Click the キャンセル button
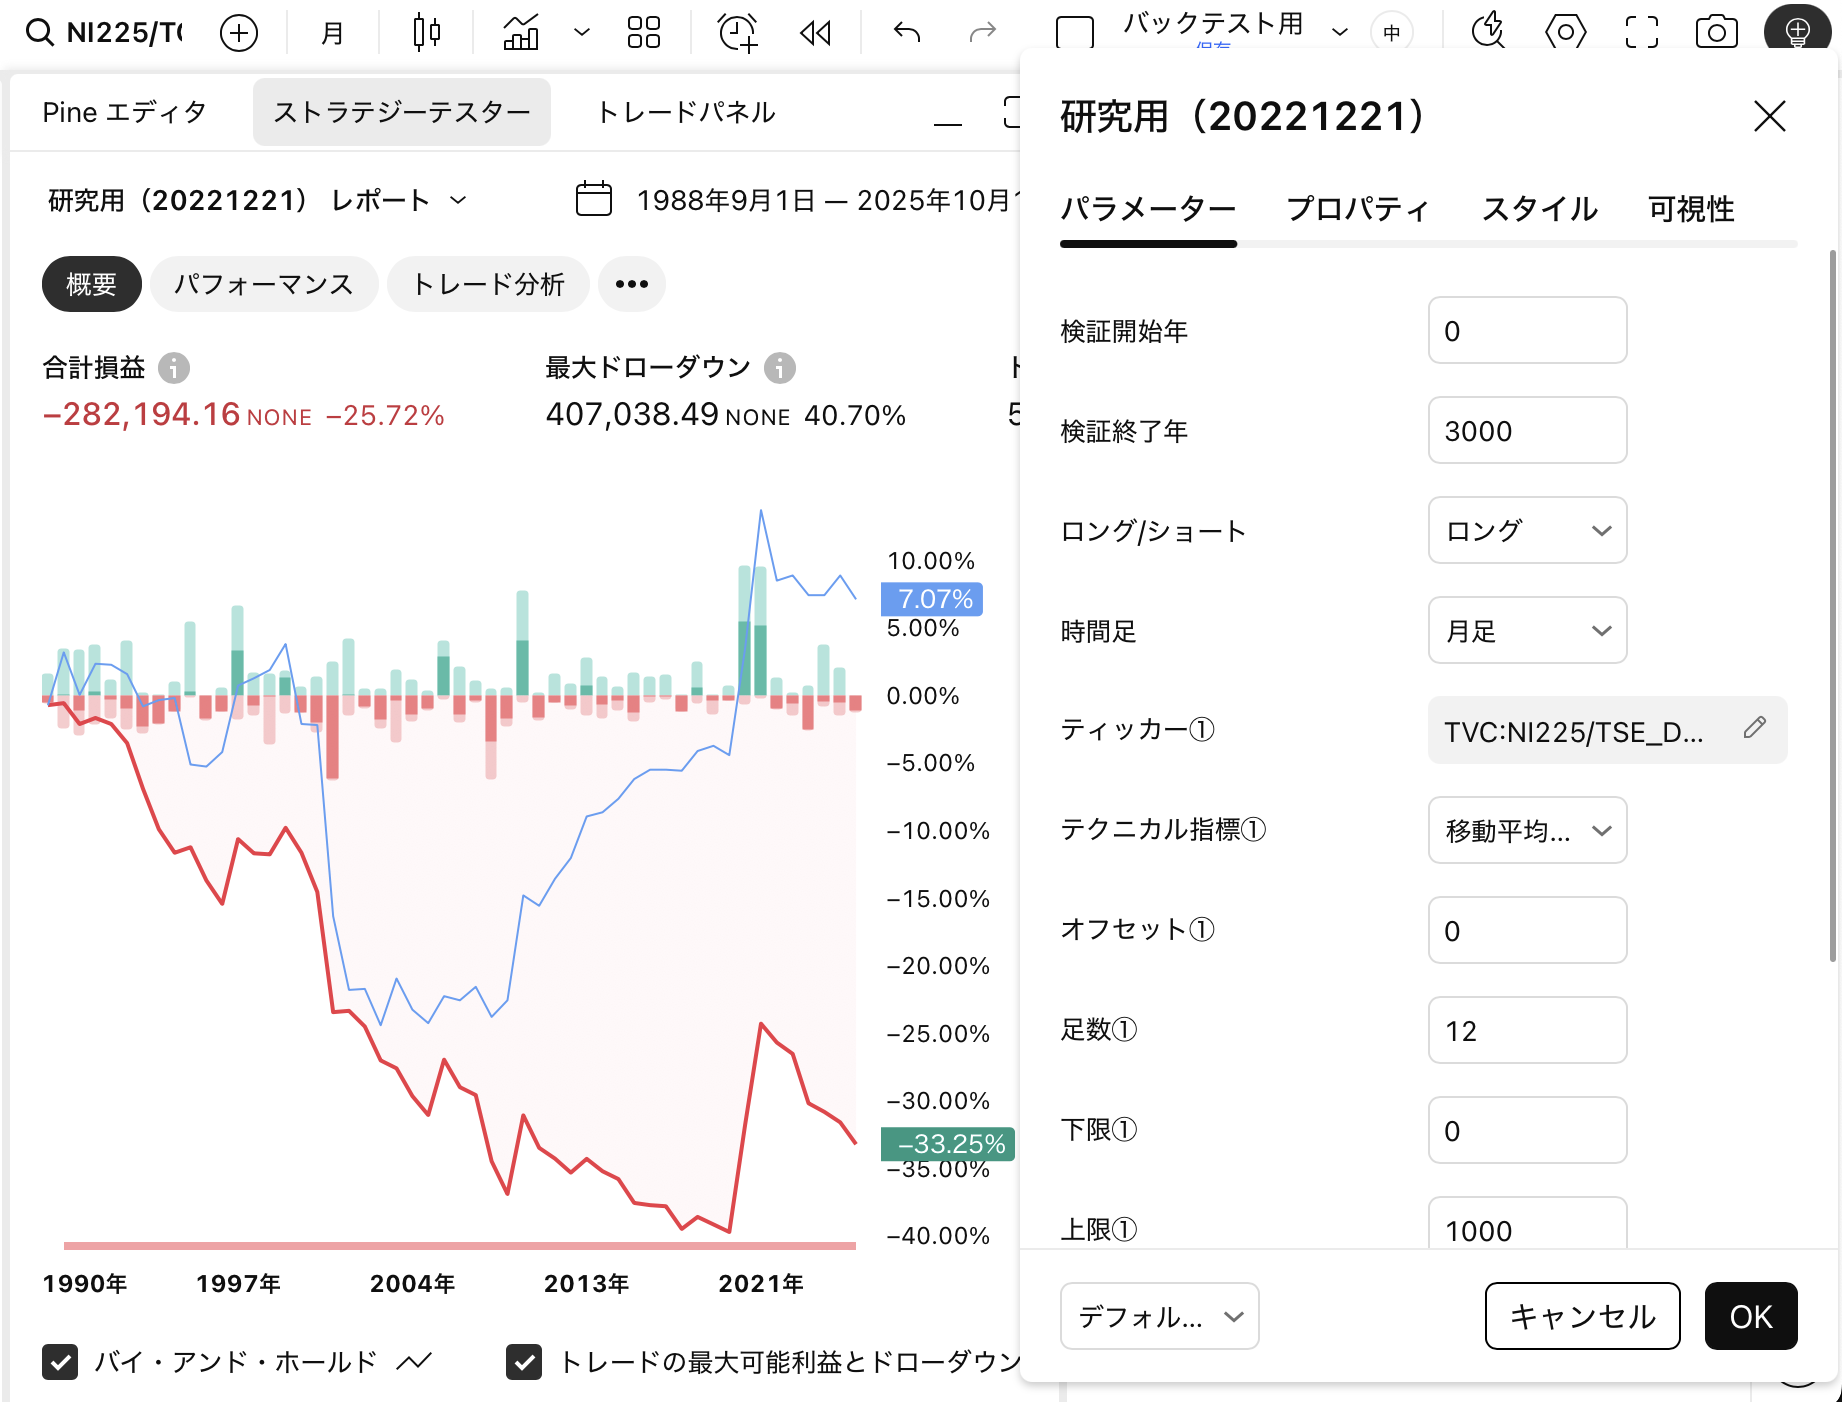 pos(1582,1316)
